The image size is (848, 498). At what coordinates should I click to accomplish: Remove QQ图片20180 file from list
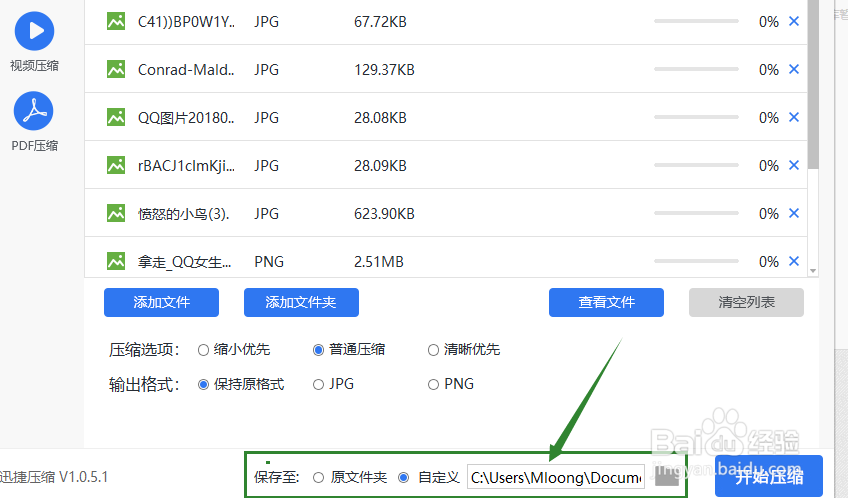[794, 117]
